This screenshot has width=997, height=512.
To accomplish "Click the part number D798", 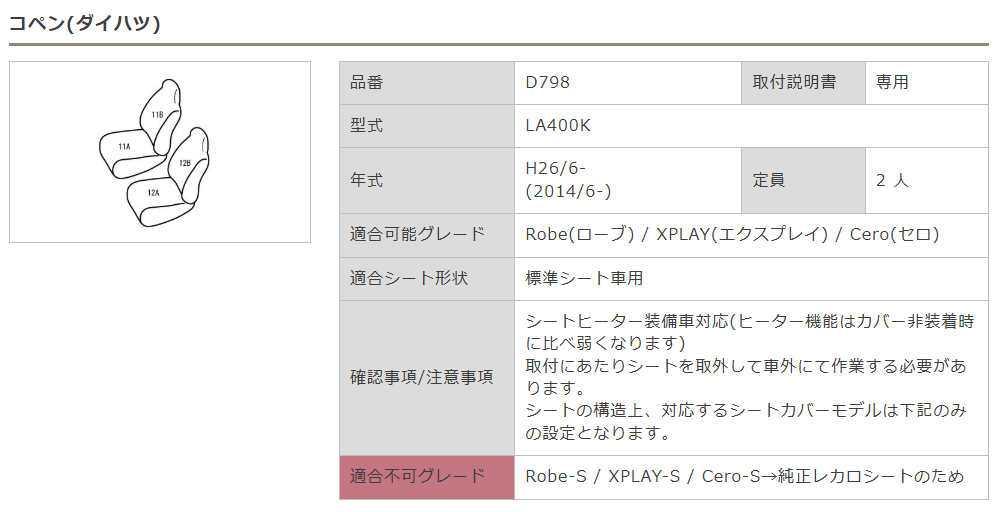I will point(548,83).
